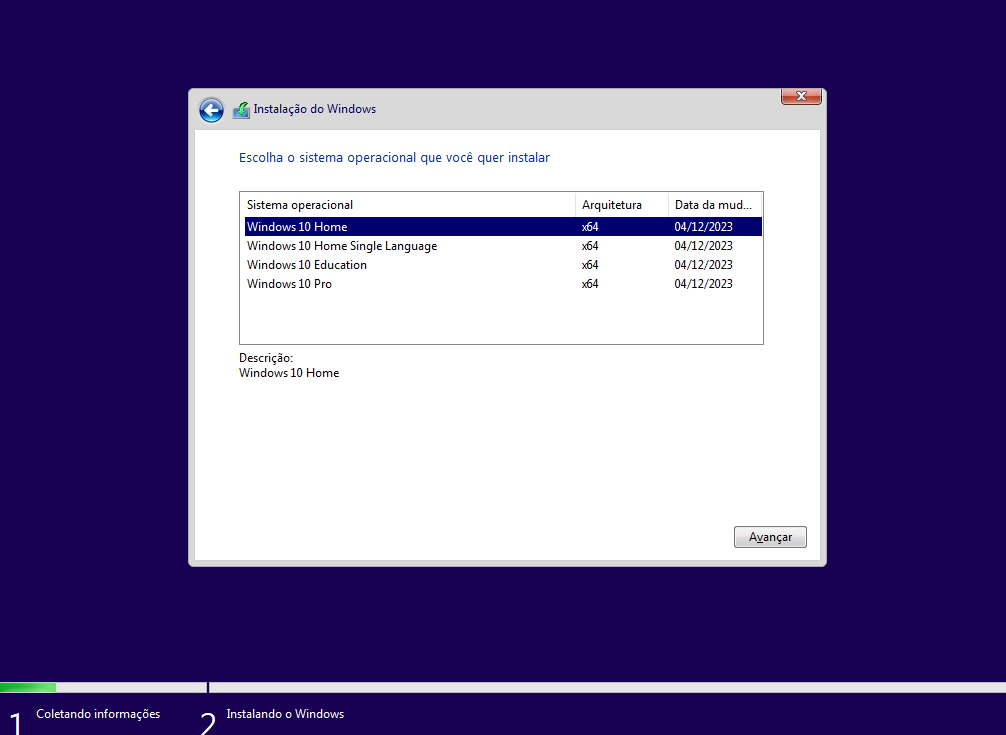This screenshot has width=1006, height=735.
Task: Pick Windows 10 Pro edition
Action: (289, 284)
